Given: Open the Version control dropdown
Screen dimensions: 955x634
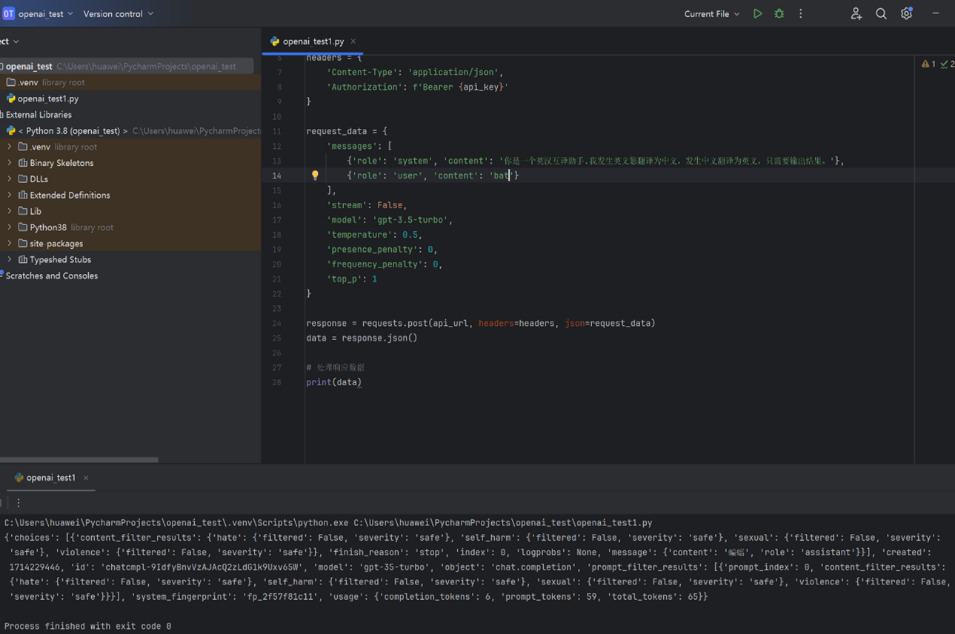Looking at the screenshot, I should [x=118, y=13].
